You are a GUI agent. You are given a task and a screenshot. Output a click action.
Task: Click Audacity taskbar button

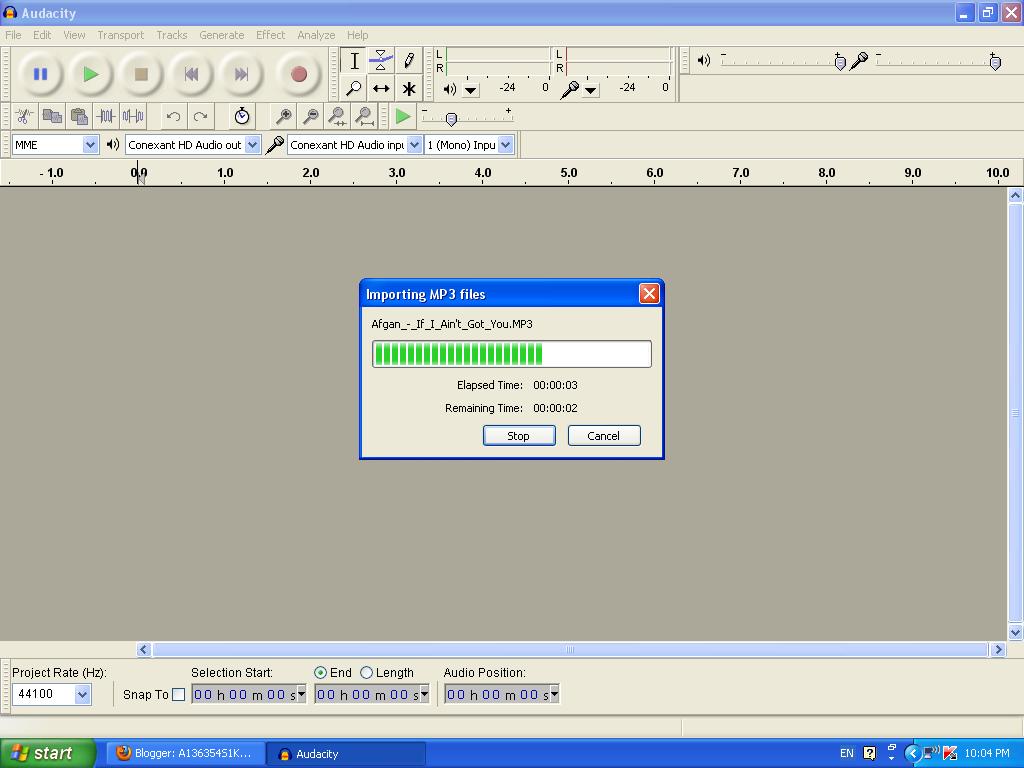point(346,754)
